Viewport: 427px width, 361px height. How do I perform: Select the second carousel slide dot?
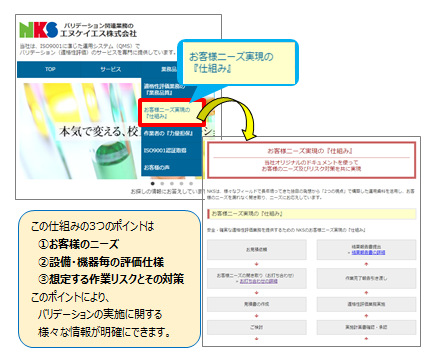[162, 183]
